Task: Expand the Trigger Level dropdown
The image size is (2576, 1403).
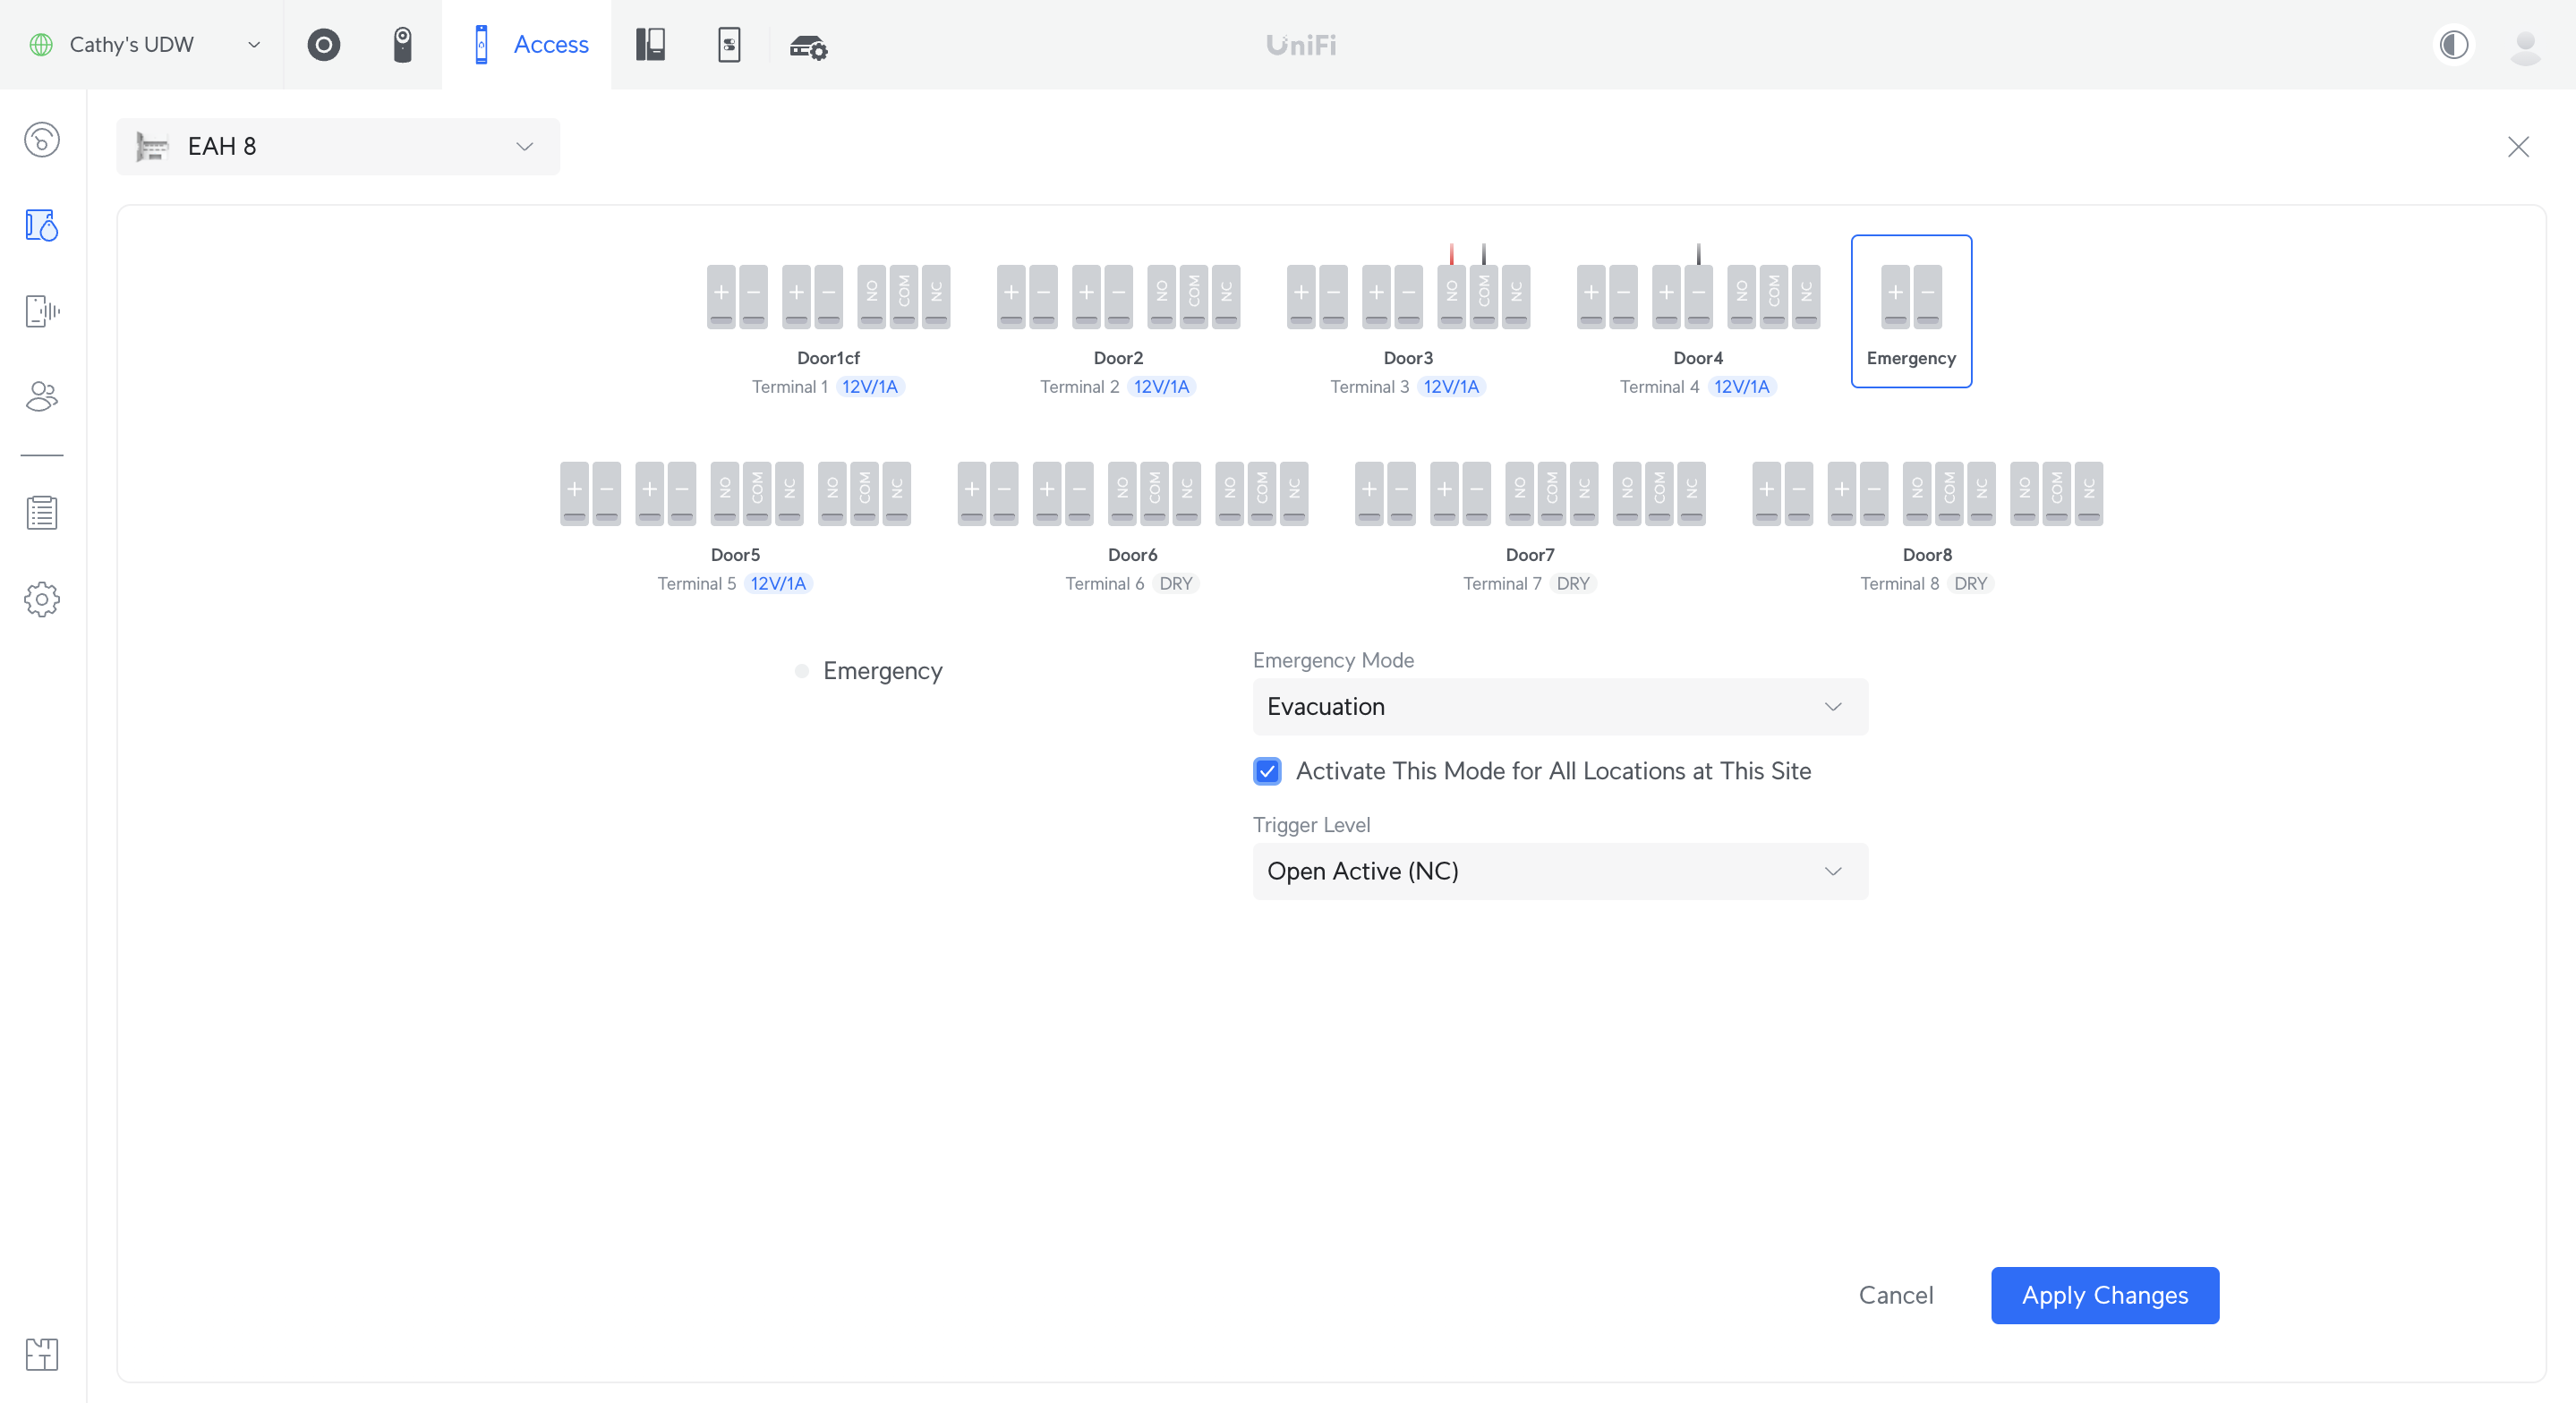Action: coord(1555,871)
